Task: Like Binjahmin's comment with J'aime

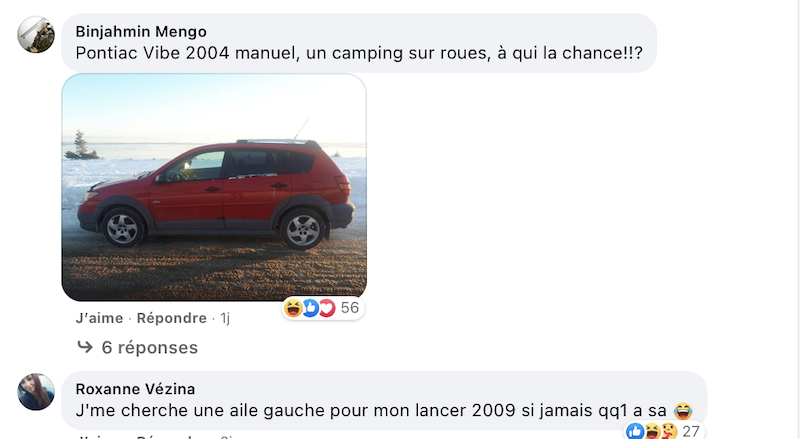Action: pyautogui.click(x=99, y=318)
